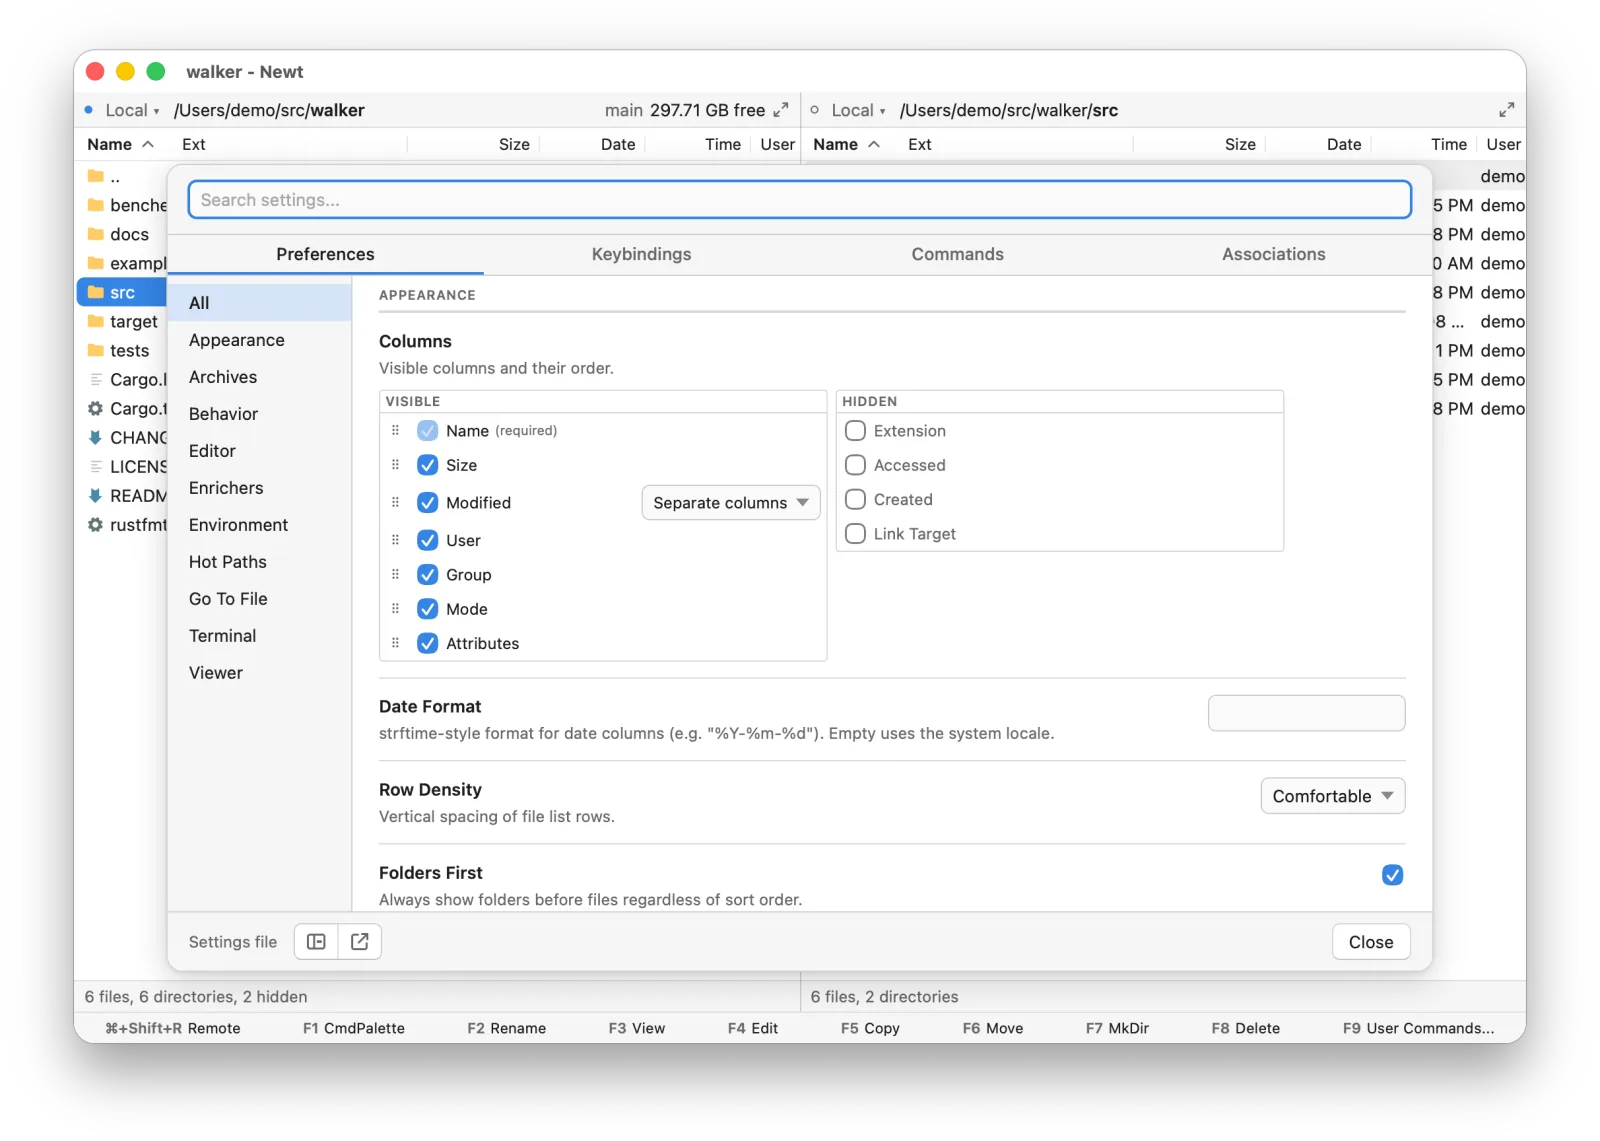Viewport: 1600px width, 1141px height.
Task: Toggle sort on right pane Name header
Action: pyautogui.click(x=846, y=144)
